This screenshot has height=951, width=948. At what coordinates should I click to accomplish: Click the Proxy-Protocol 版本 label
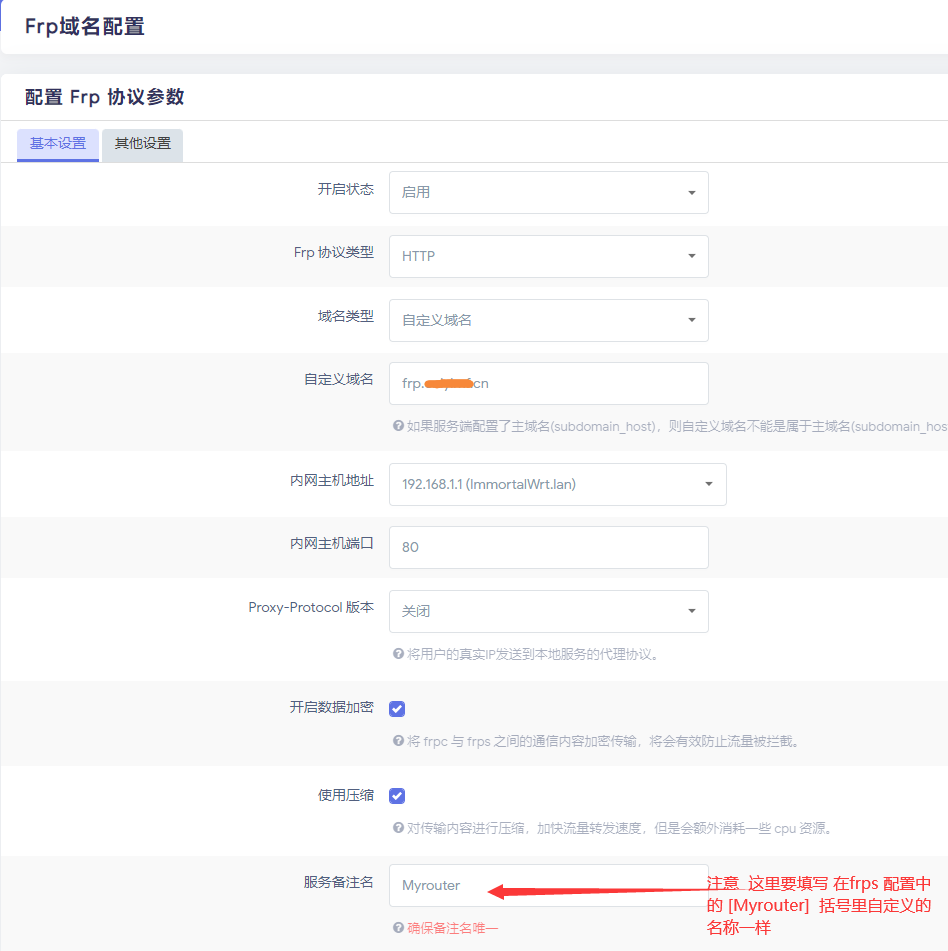click(x=311, y=607)
